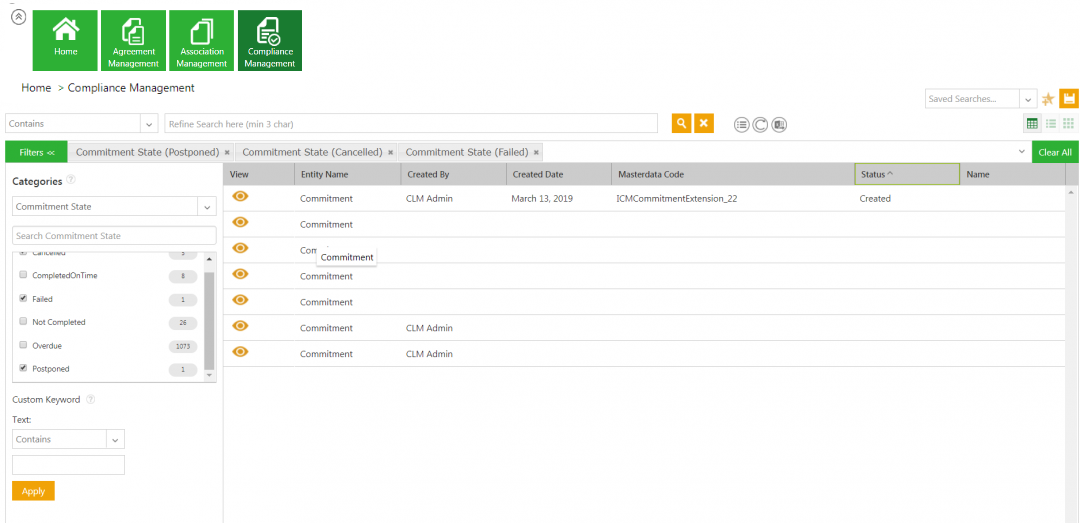Screen dimensions: 1080x523
Task: Uncheck the Failed commitment state checkbox
Action: 23,299
